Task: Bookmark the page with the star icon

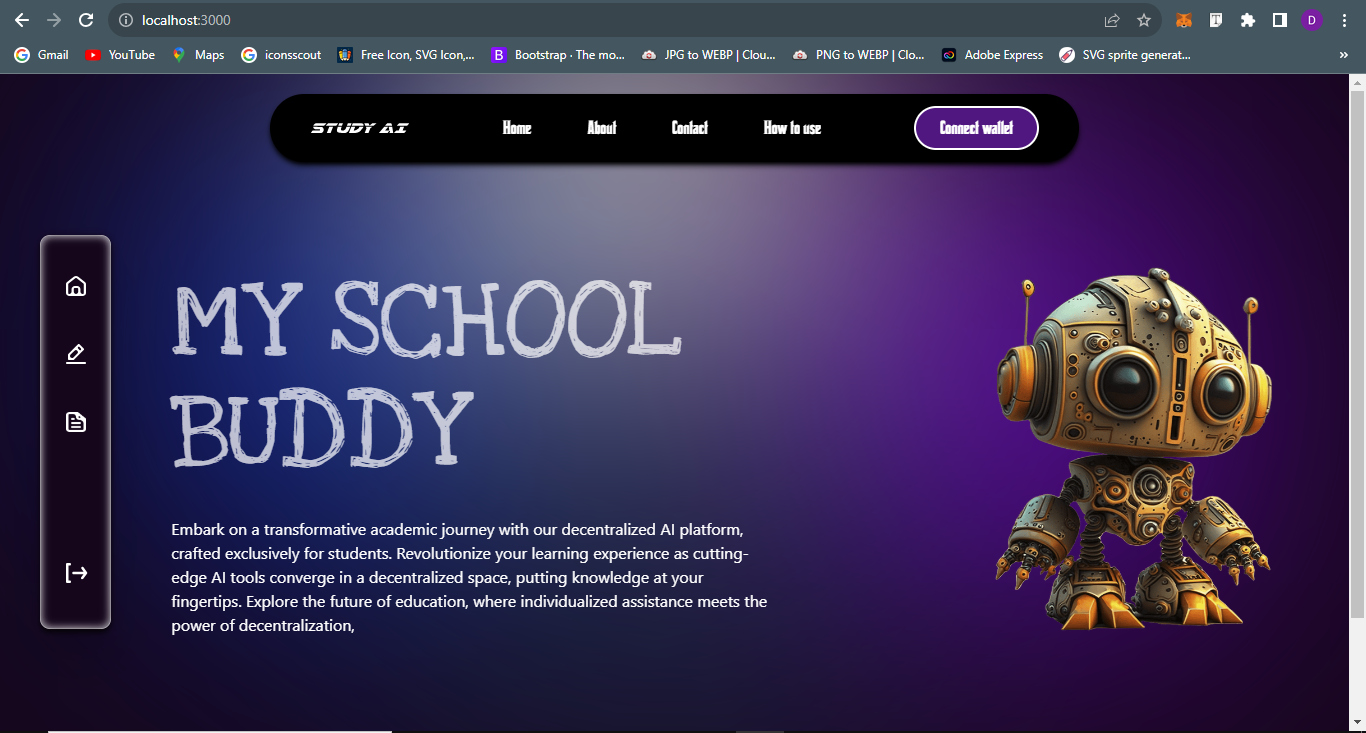Action: (x=1144, y=20)
